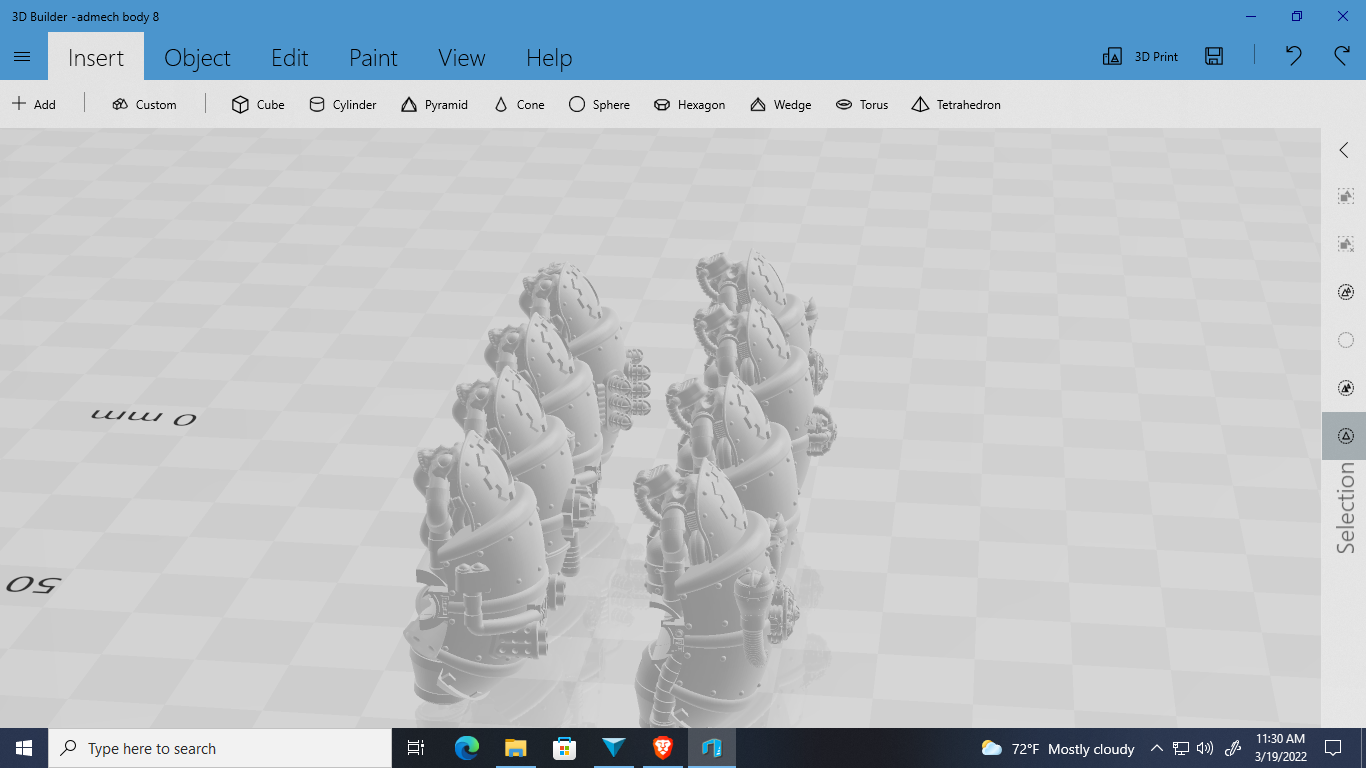The image size is (1366, 768).
Task: Expand the hidden icons tray in the taskbar
Action: point(1155,748)
